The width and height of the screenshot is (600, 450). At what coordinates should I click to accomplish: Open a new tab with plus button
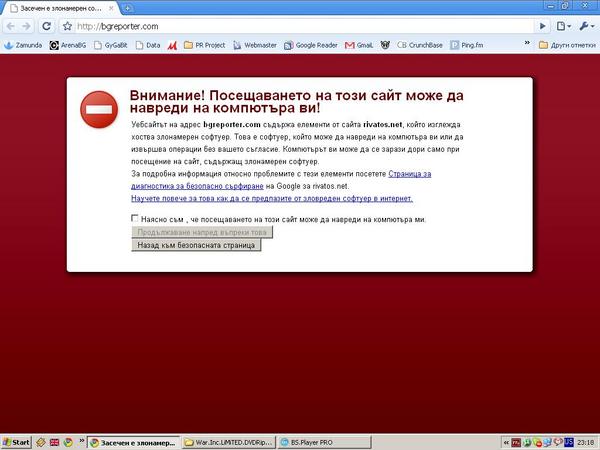[x=127, y=8]
